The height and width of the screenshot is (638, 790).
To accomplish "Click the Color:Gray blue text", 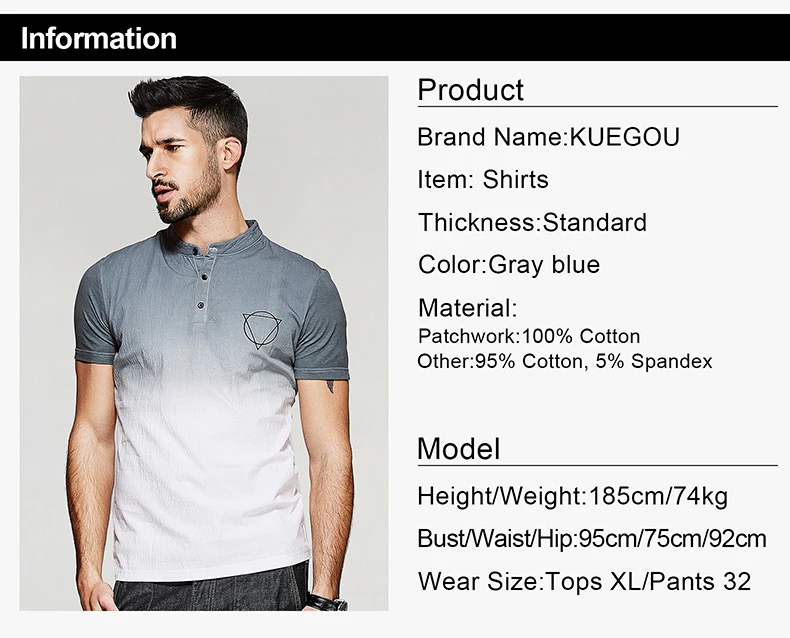I will [x=509, y=265].
